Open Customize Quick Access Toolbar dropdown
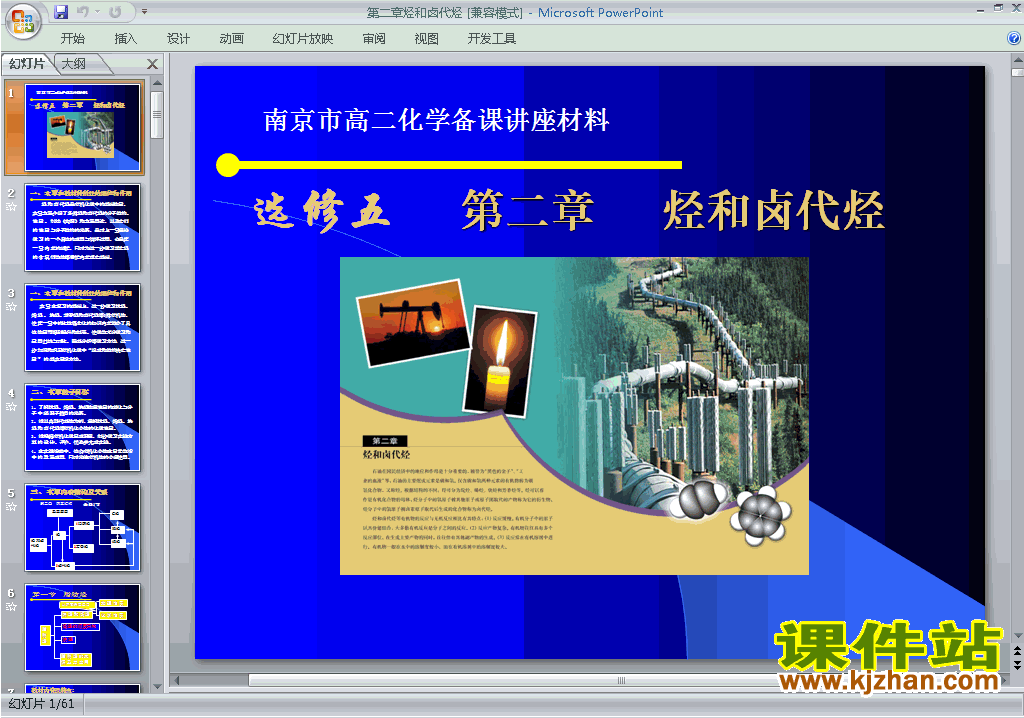1024x718 pixels. [144, 12]
